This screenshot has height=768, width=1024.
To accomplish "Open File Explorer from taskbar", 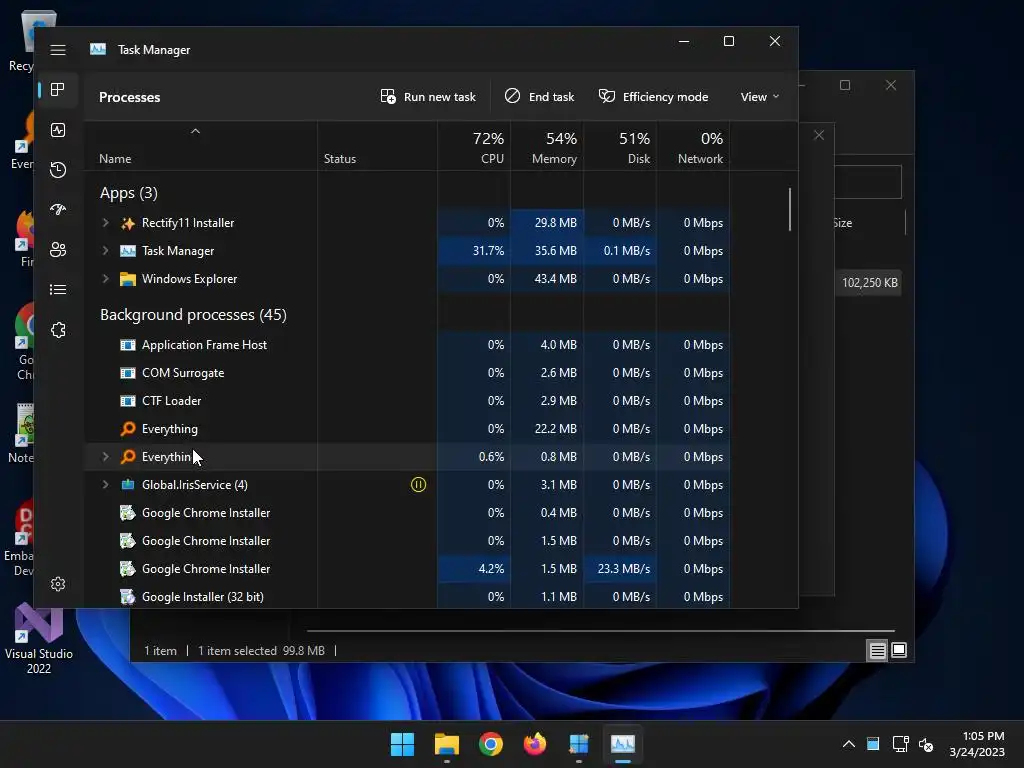I will tap(447, 744).
